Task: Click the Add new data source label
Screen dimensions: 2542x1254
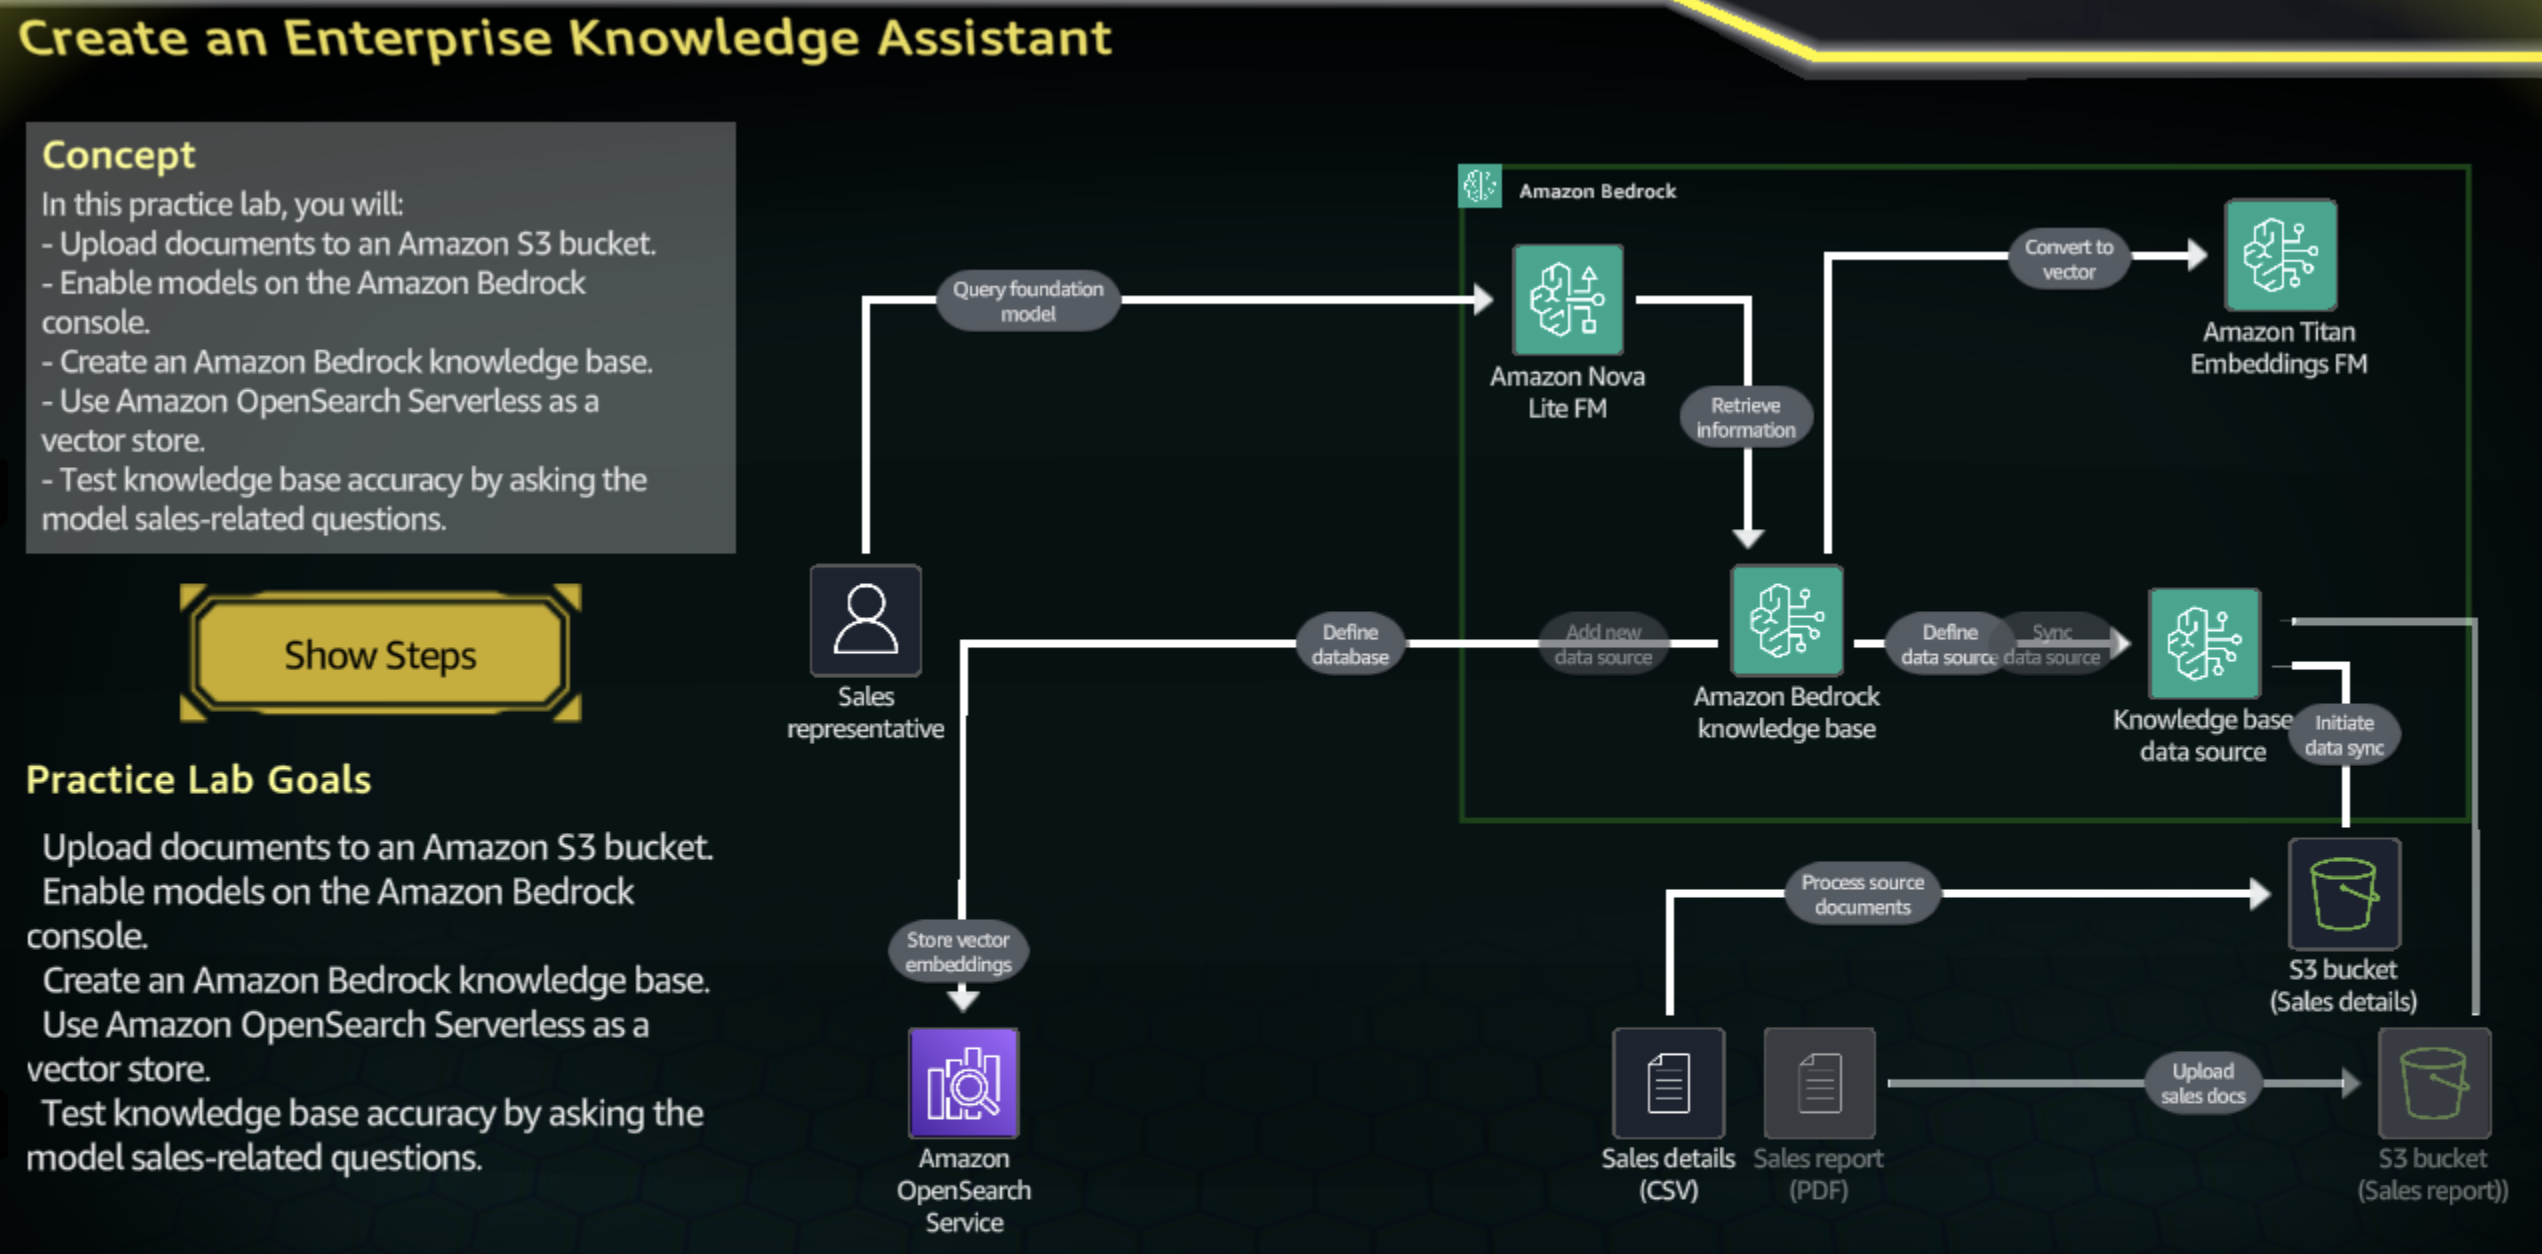Action: [1603, 644]
